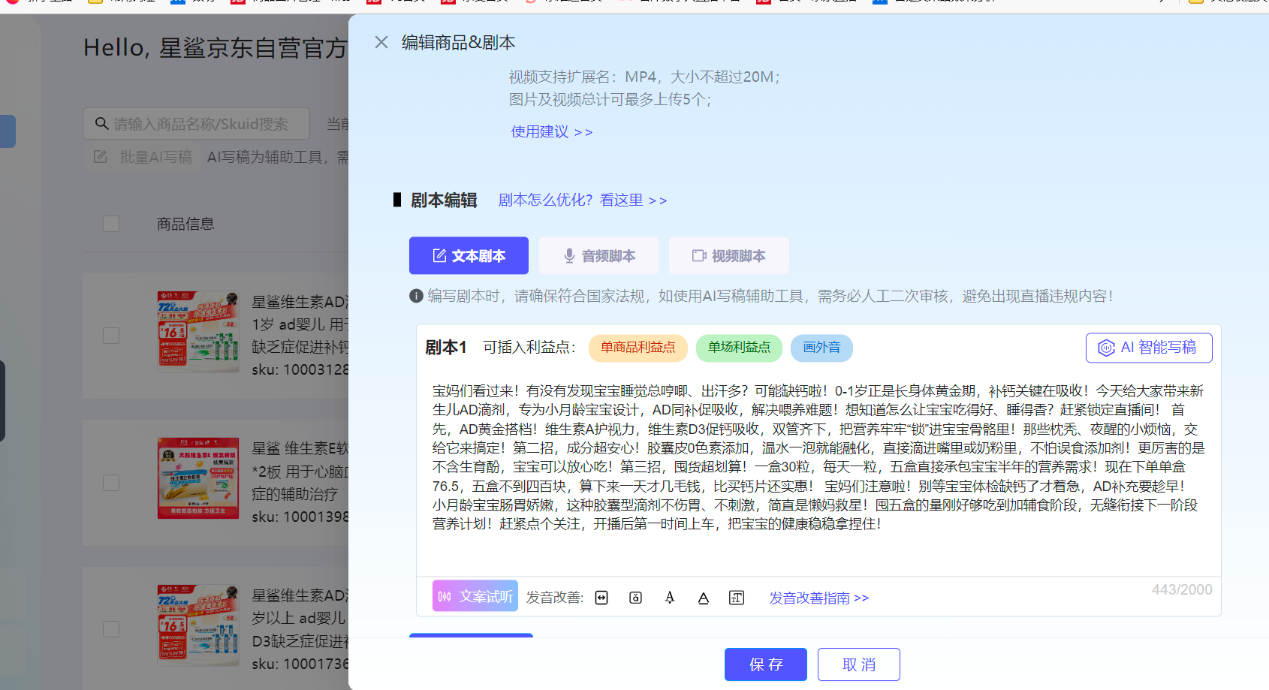Screen dimensions: 1269x690
Task: Switch to the 音频脚本 tab
Action: (598, 256)
